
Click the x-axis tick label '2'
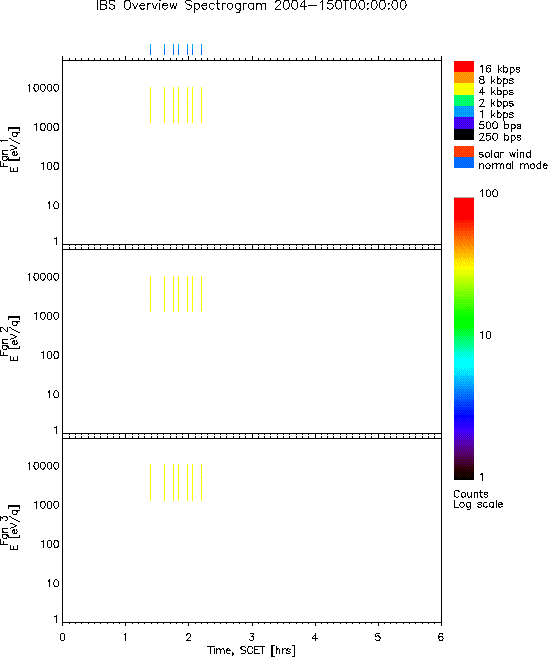pos(189,637)
